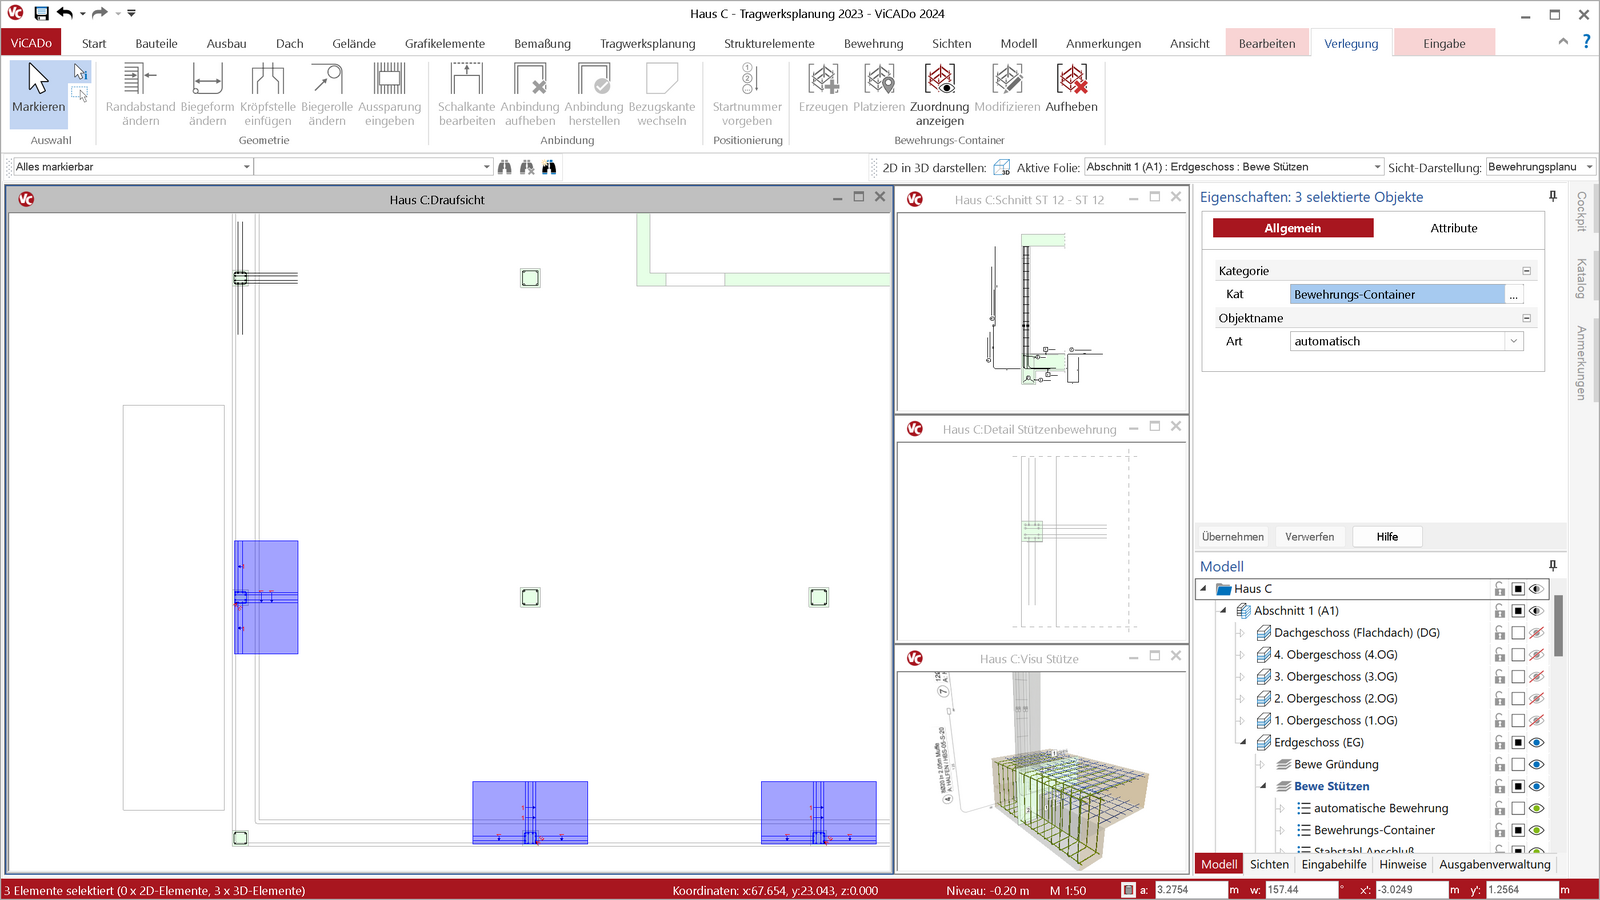
Task: Open the Modifizieren container tool
Action: (x=1007, y=88)
